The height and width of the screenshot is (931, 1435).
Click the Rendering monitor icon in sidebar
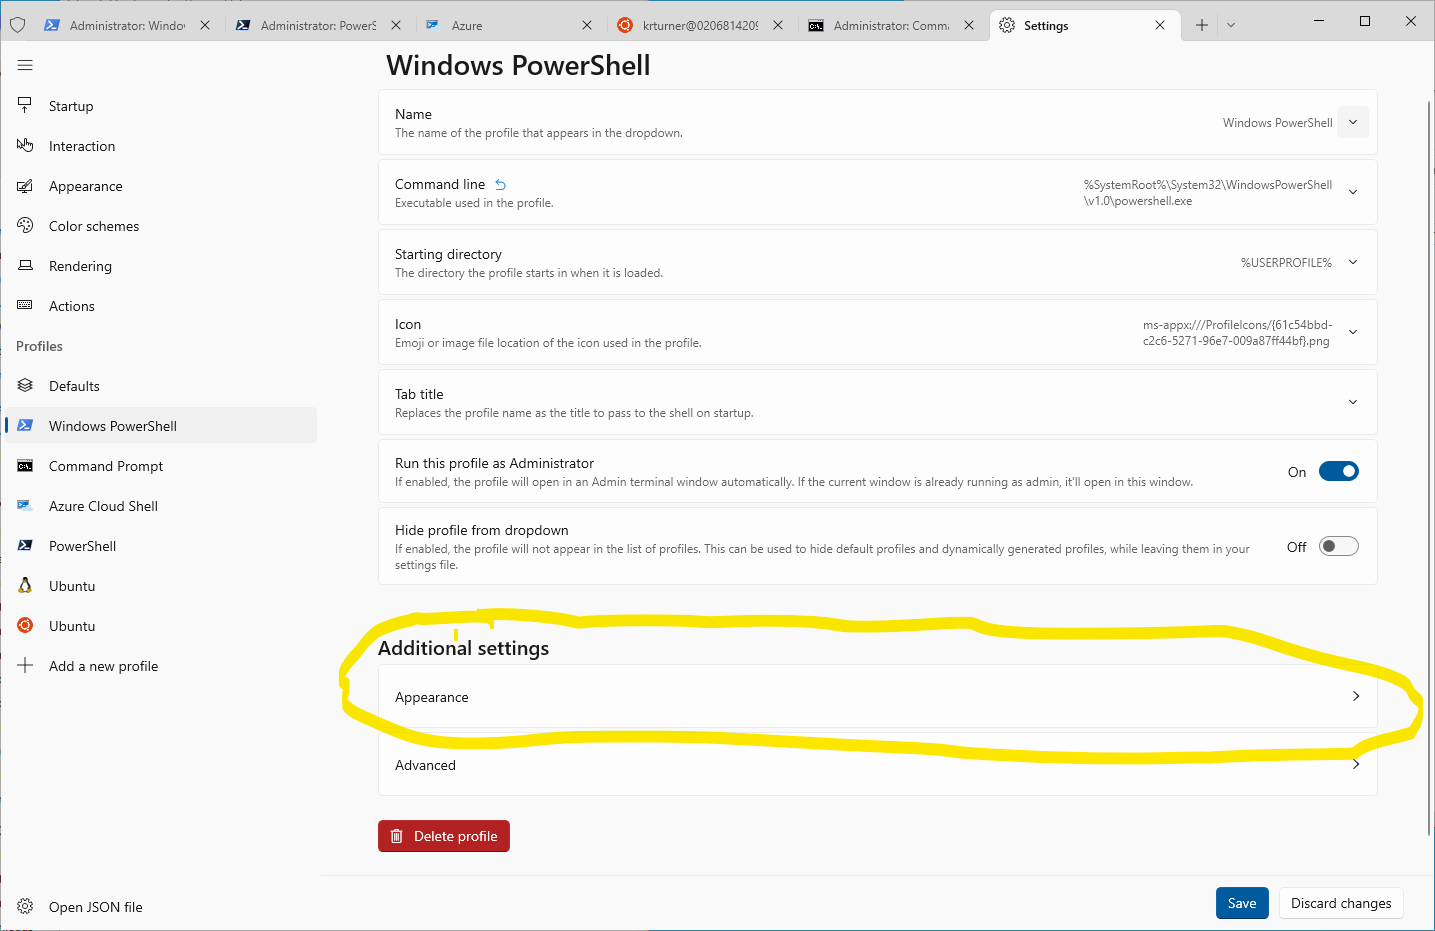tap(25, 266)
